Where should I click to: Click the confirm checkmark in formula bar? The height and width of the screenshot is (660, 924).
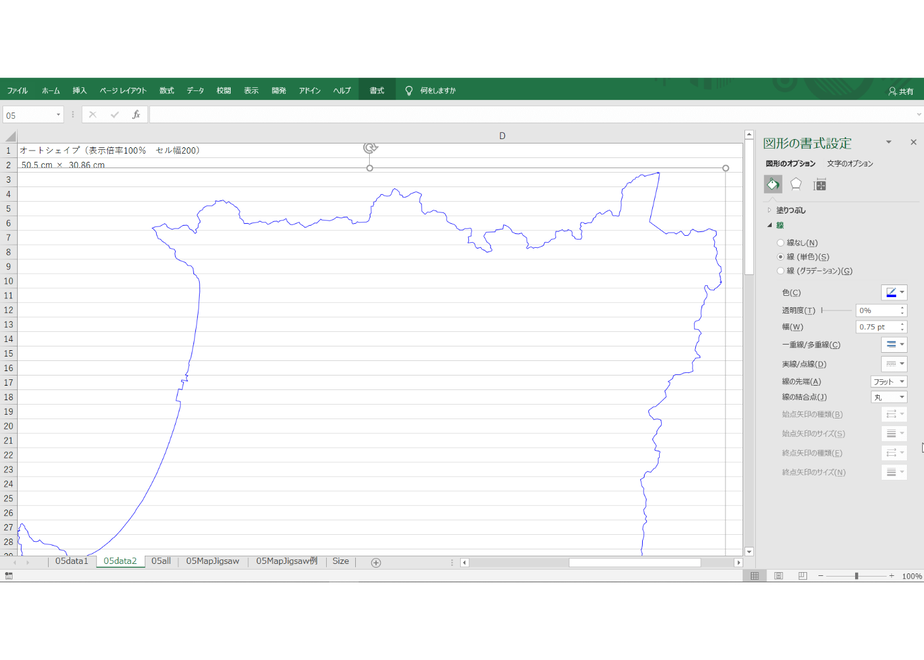[114, 115]
